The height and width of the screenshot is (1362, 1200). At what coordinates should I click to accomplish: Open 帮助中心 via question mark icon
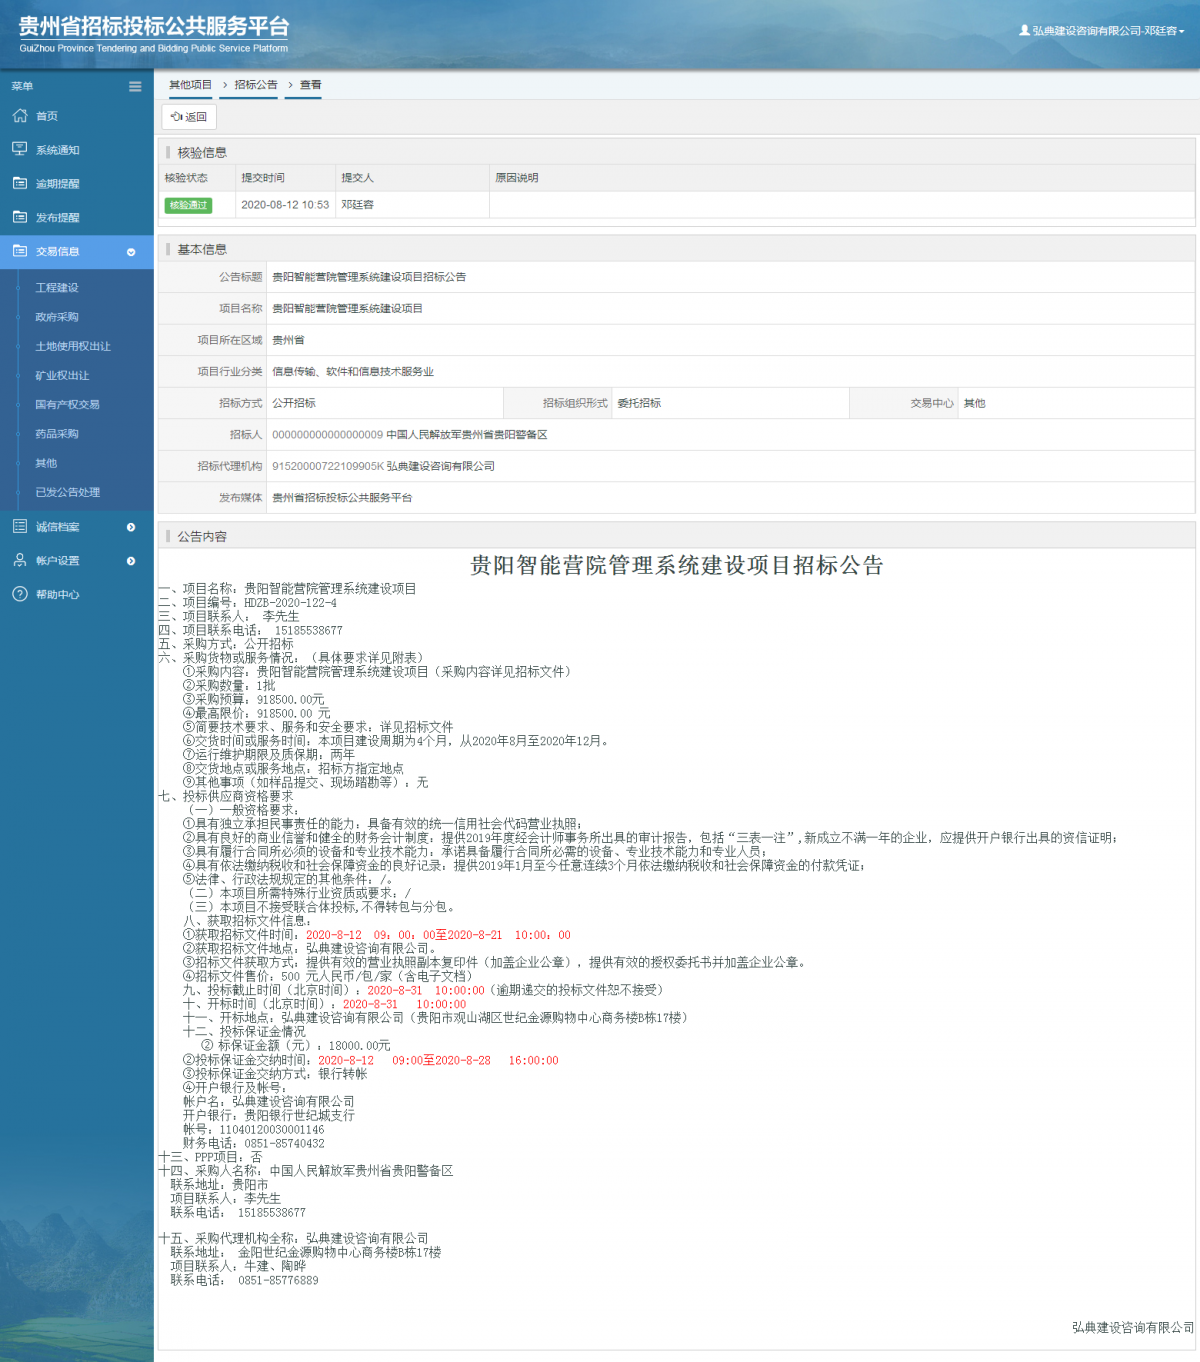[x=20, y=594]
